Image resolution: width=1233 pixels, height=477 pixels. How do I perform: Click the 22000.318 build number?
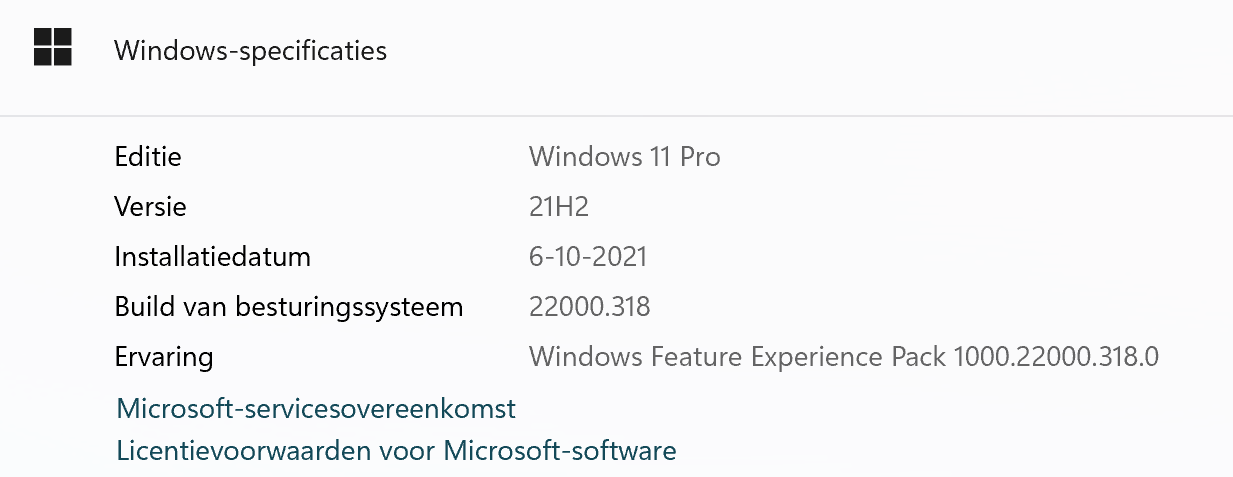tap(590, 307)
